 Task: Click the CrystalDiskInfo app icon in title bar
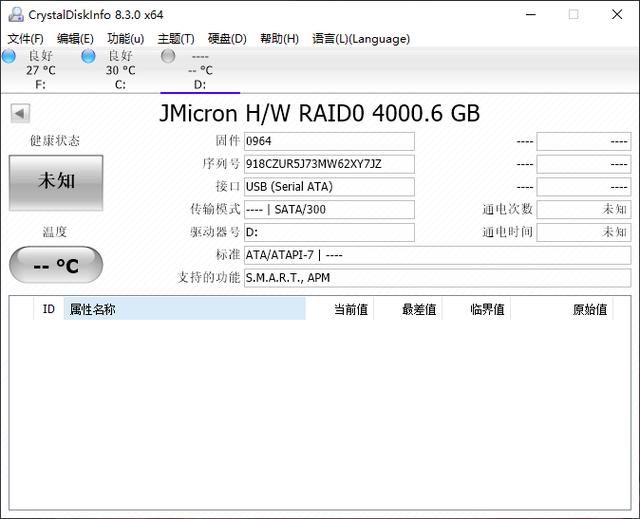pyautogui.click(x=16, y=15)
